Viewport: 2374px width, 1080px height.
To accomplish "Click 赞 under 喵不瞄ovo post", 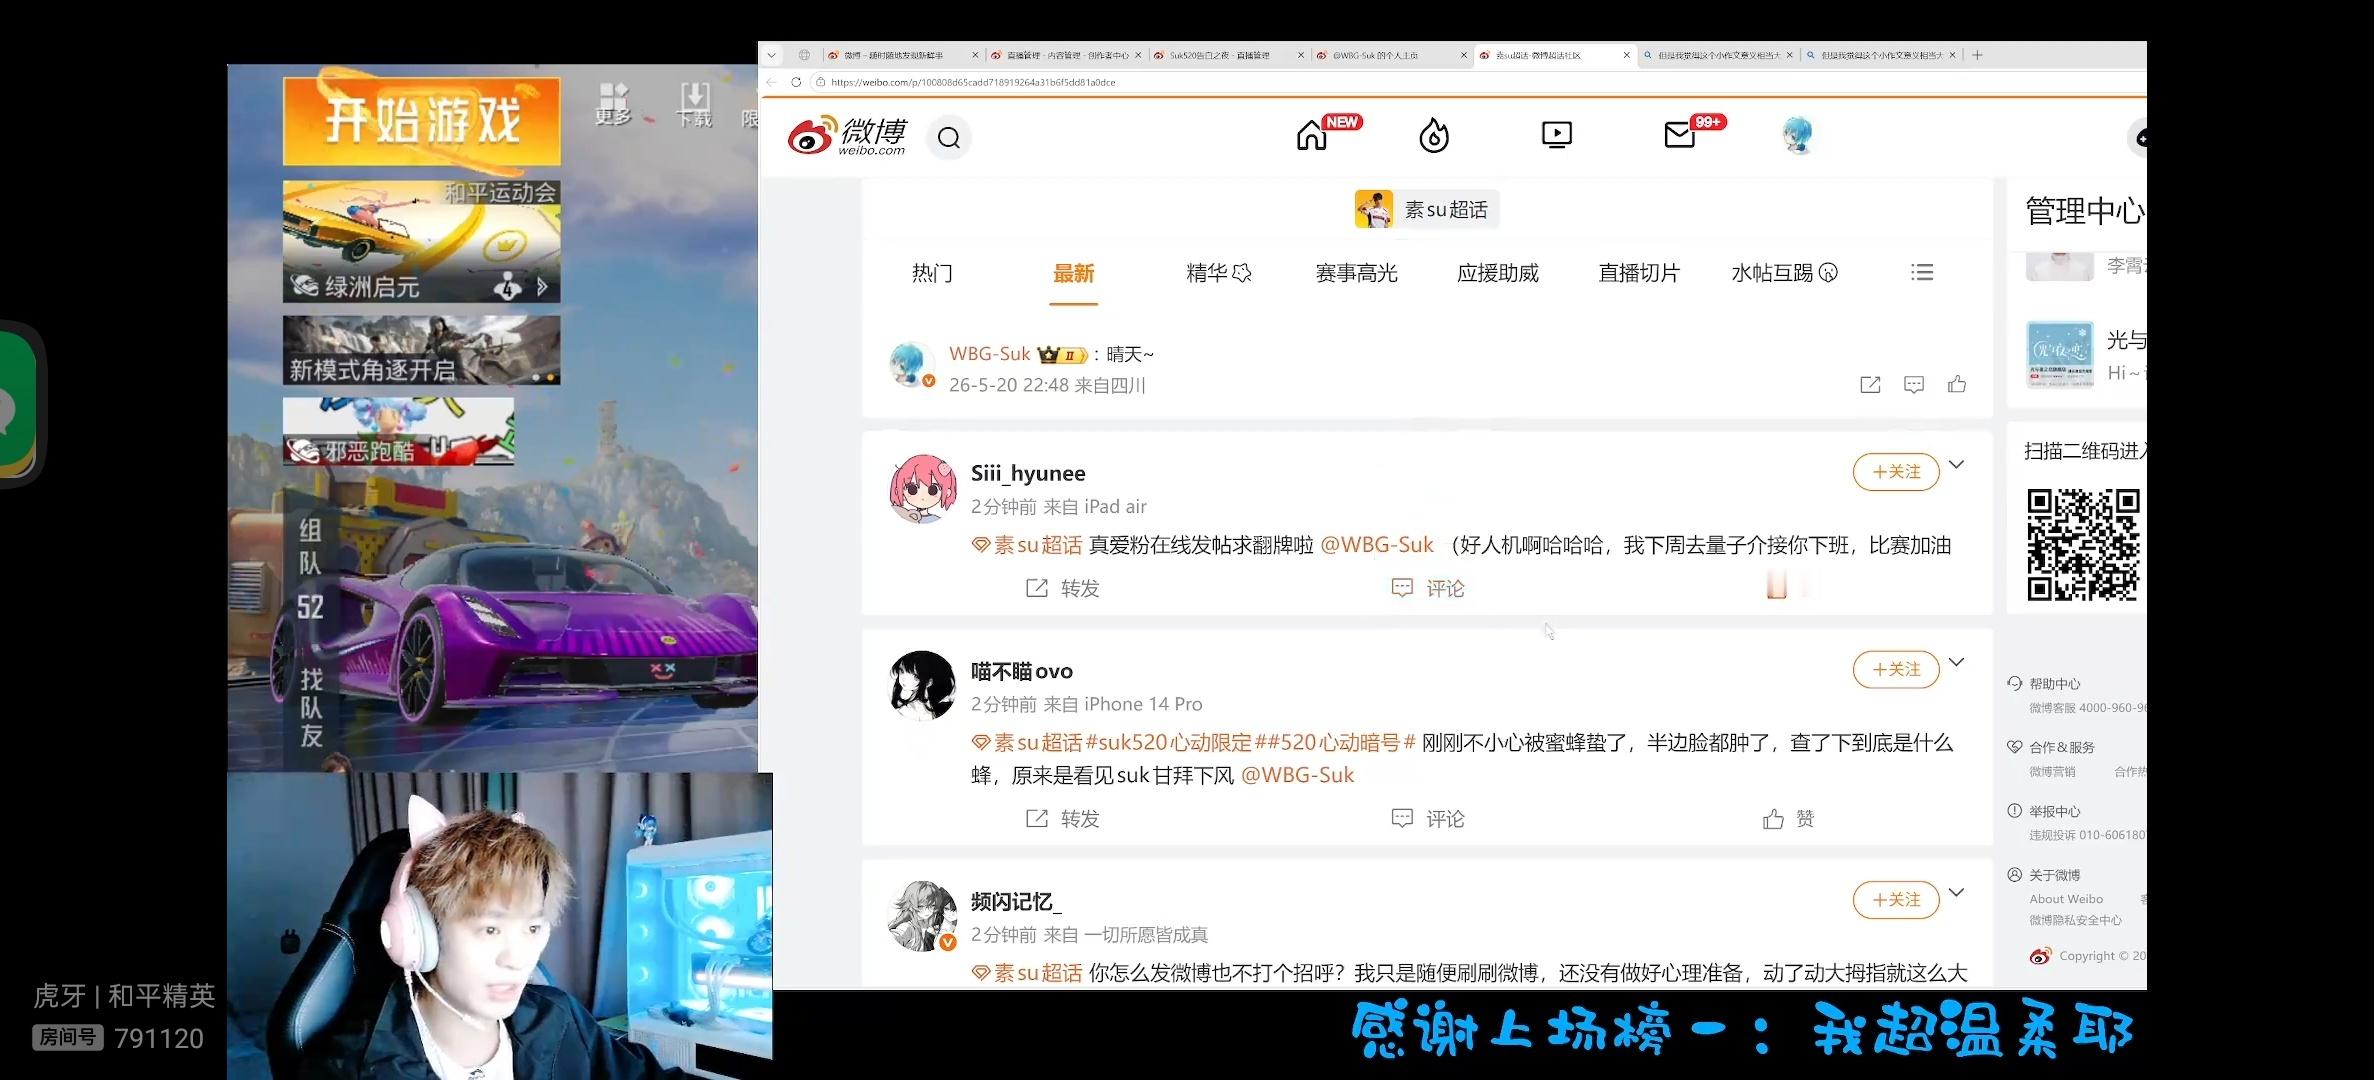I will [x=1788, y=819].
